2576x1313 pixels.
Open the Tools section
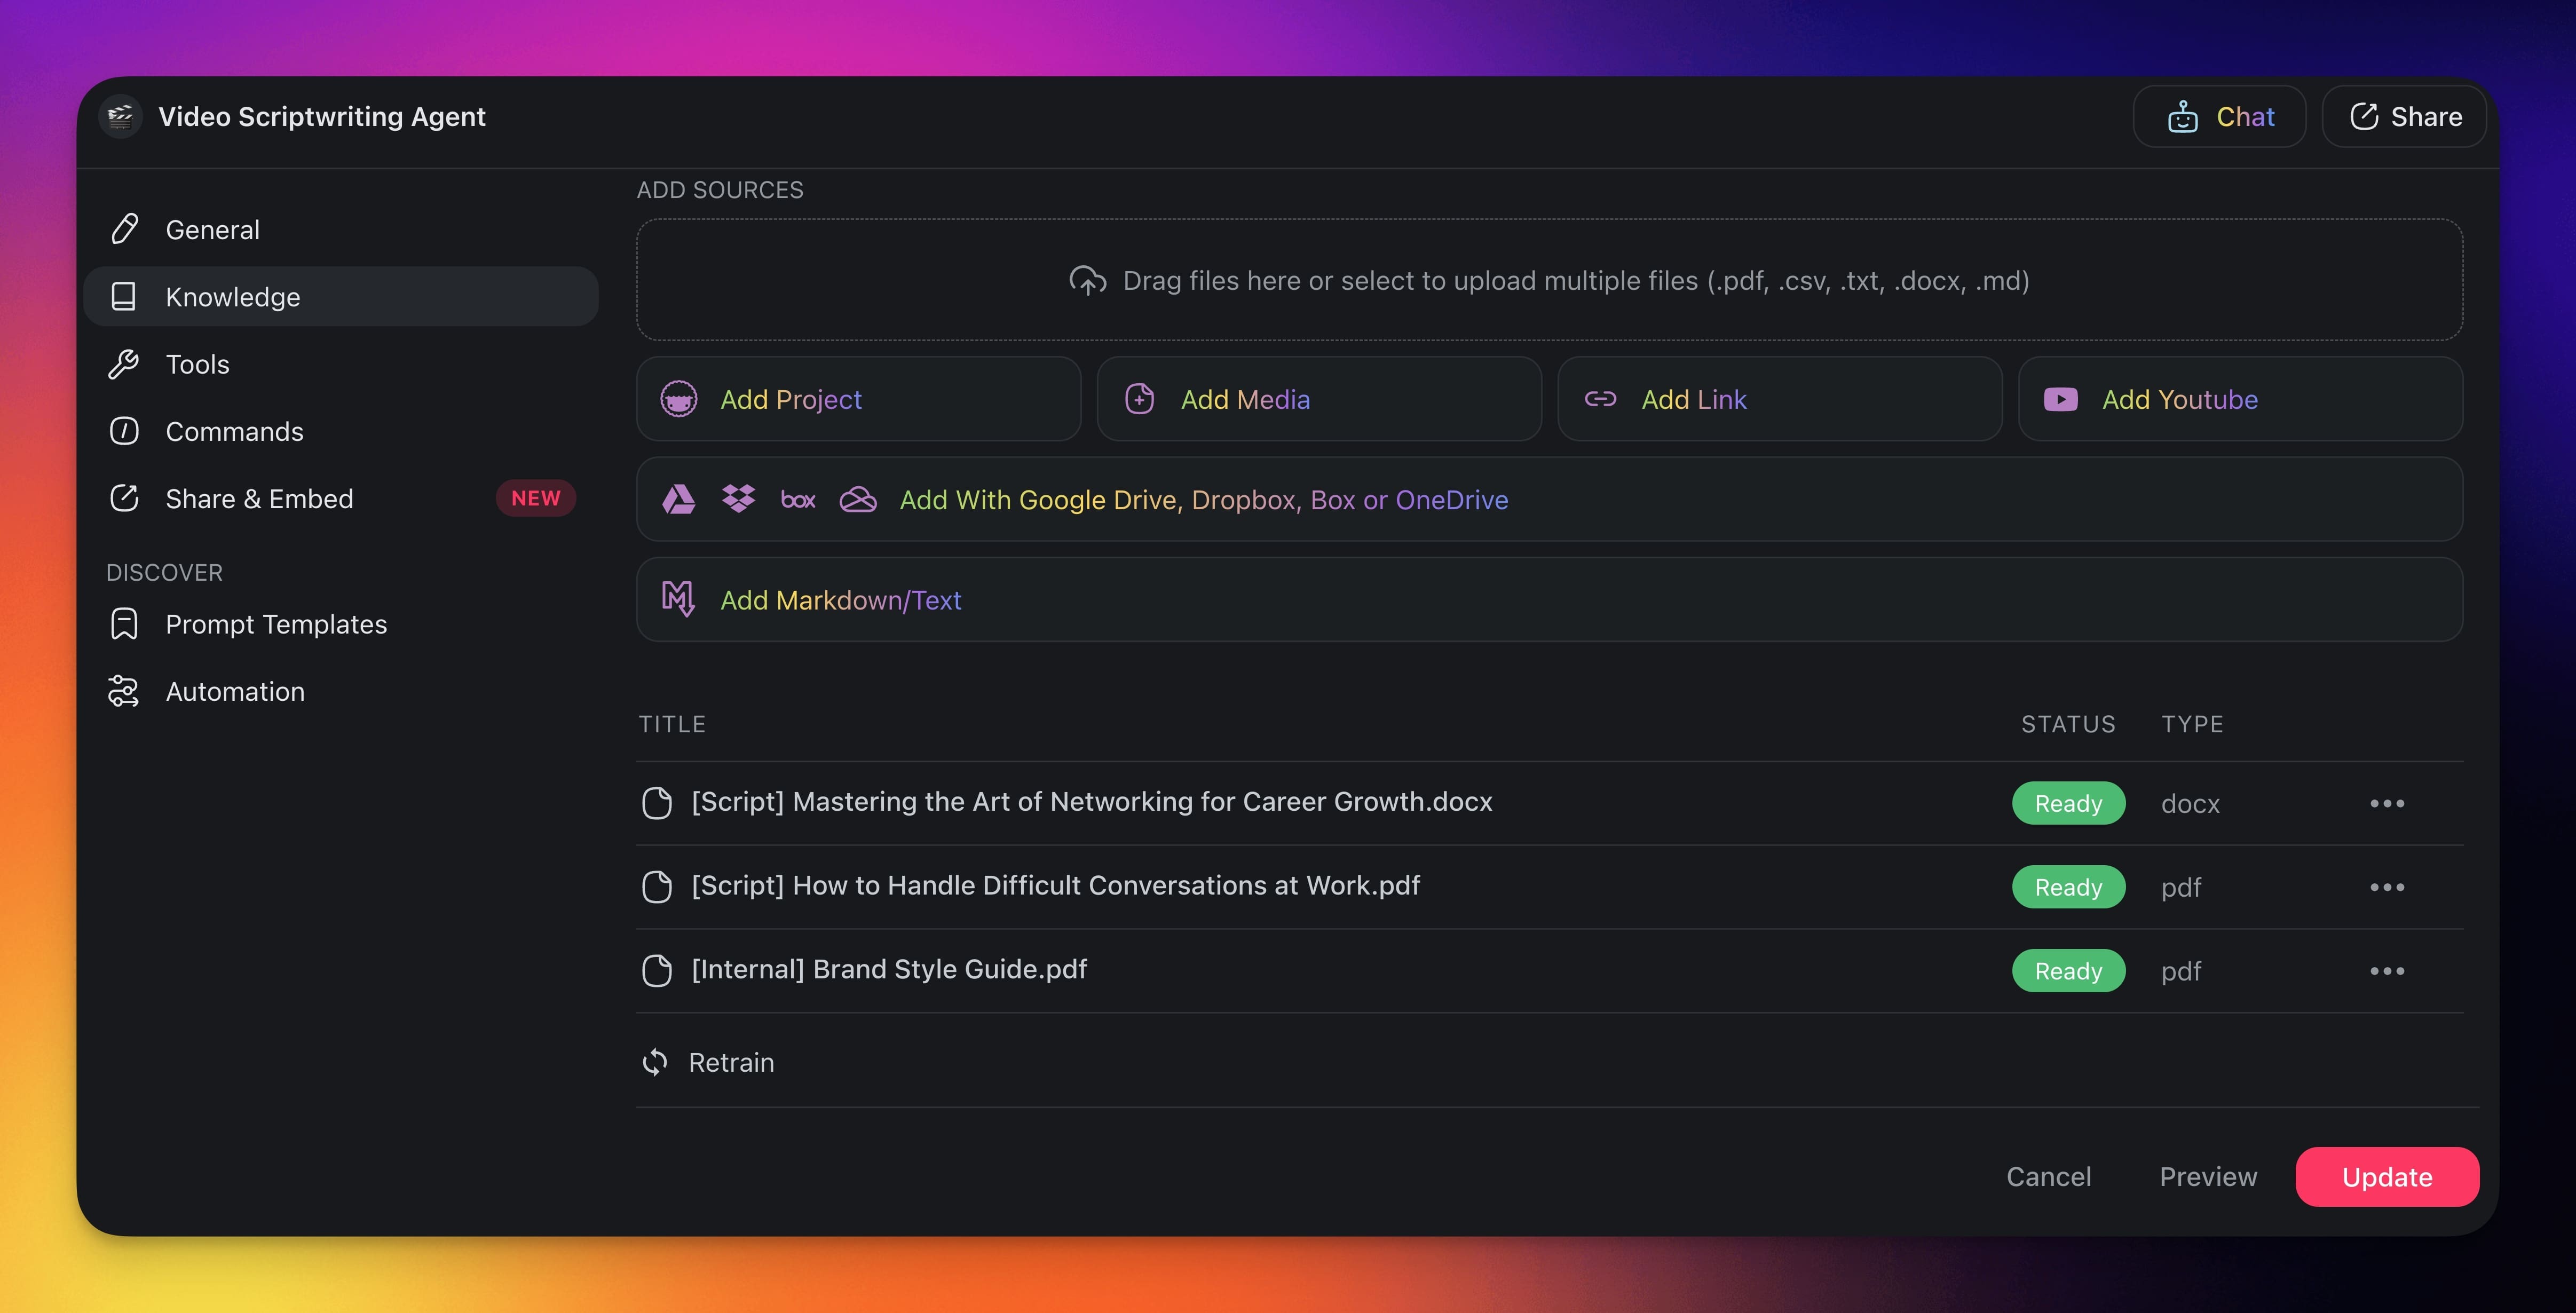tap(197, 364)
